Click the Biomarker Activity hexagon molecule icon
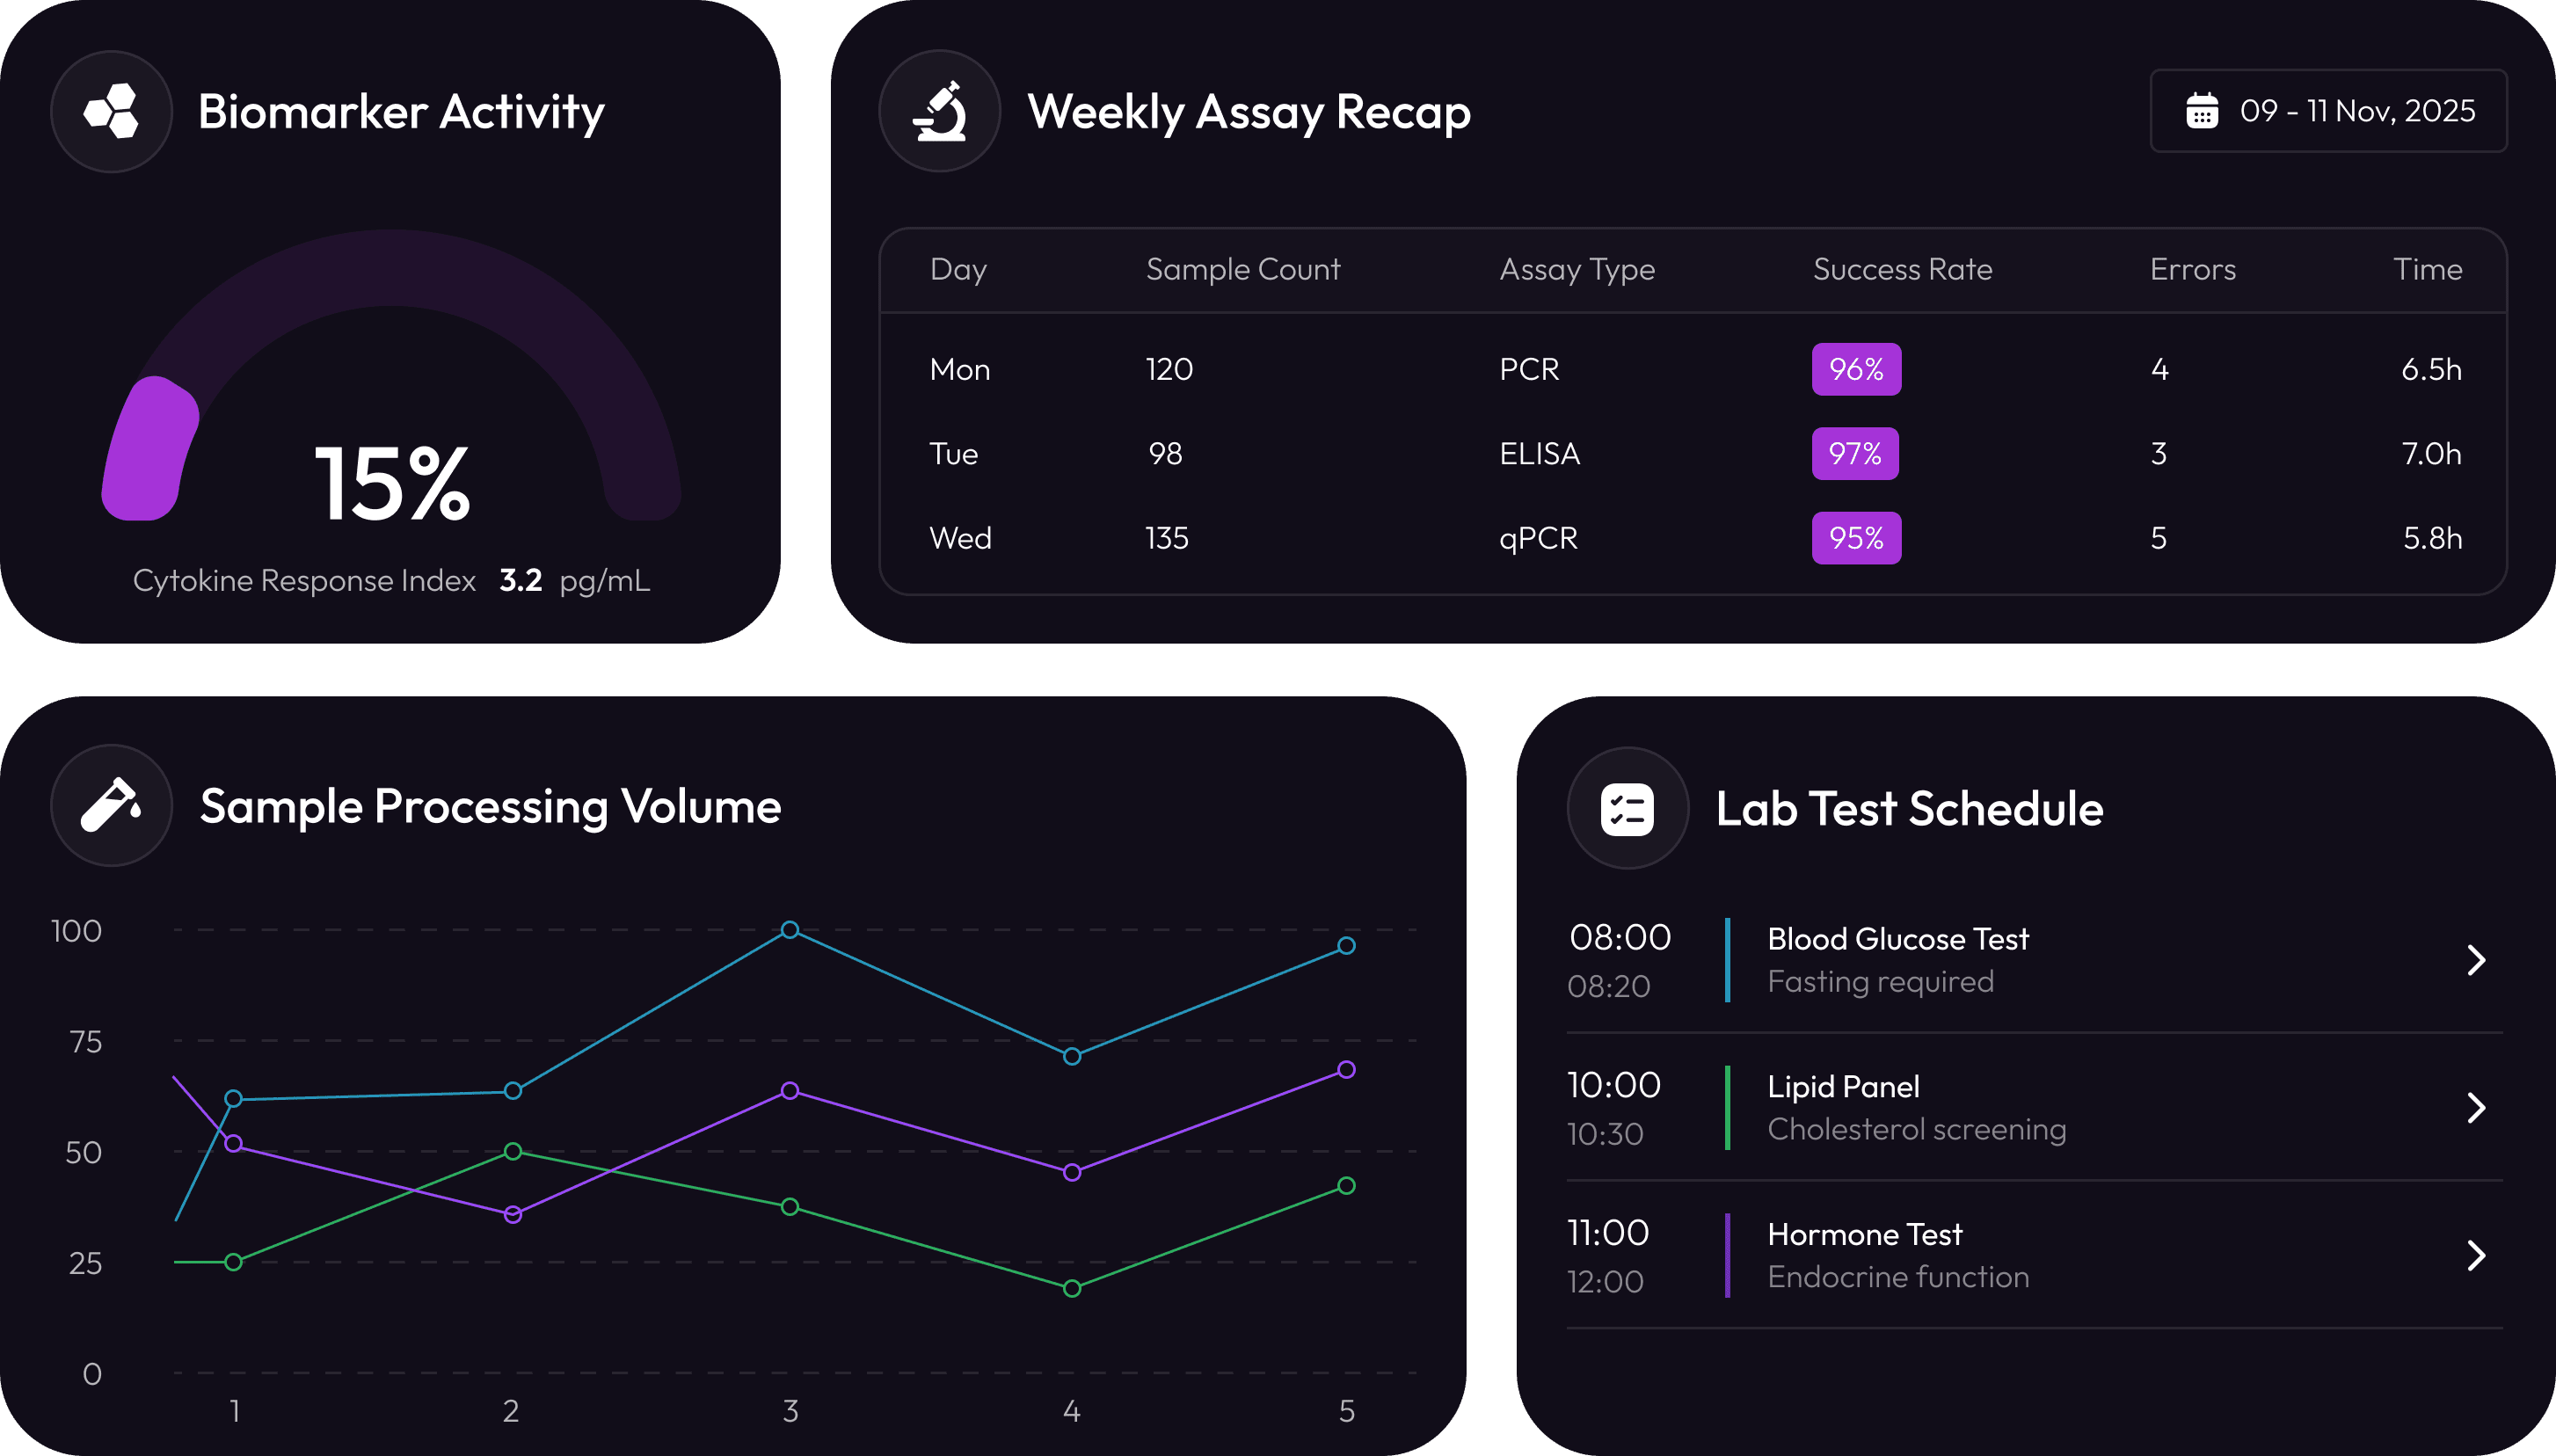The height and width of the screenshot is (1456, 2556). point(111,111)
